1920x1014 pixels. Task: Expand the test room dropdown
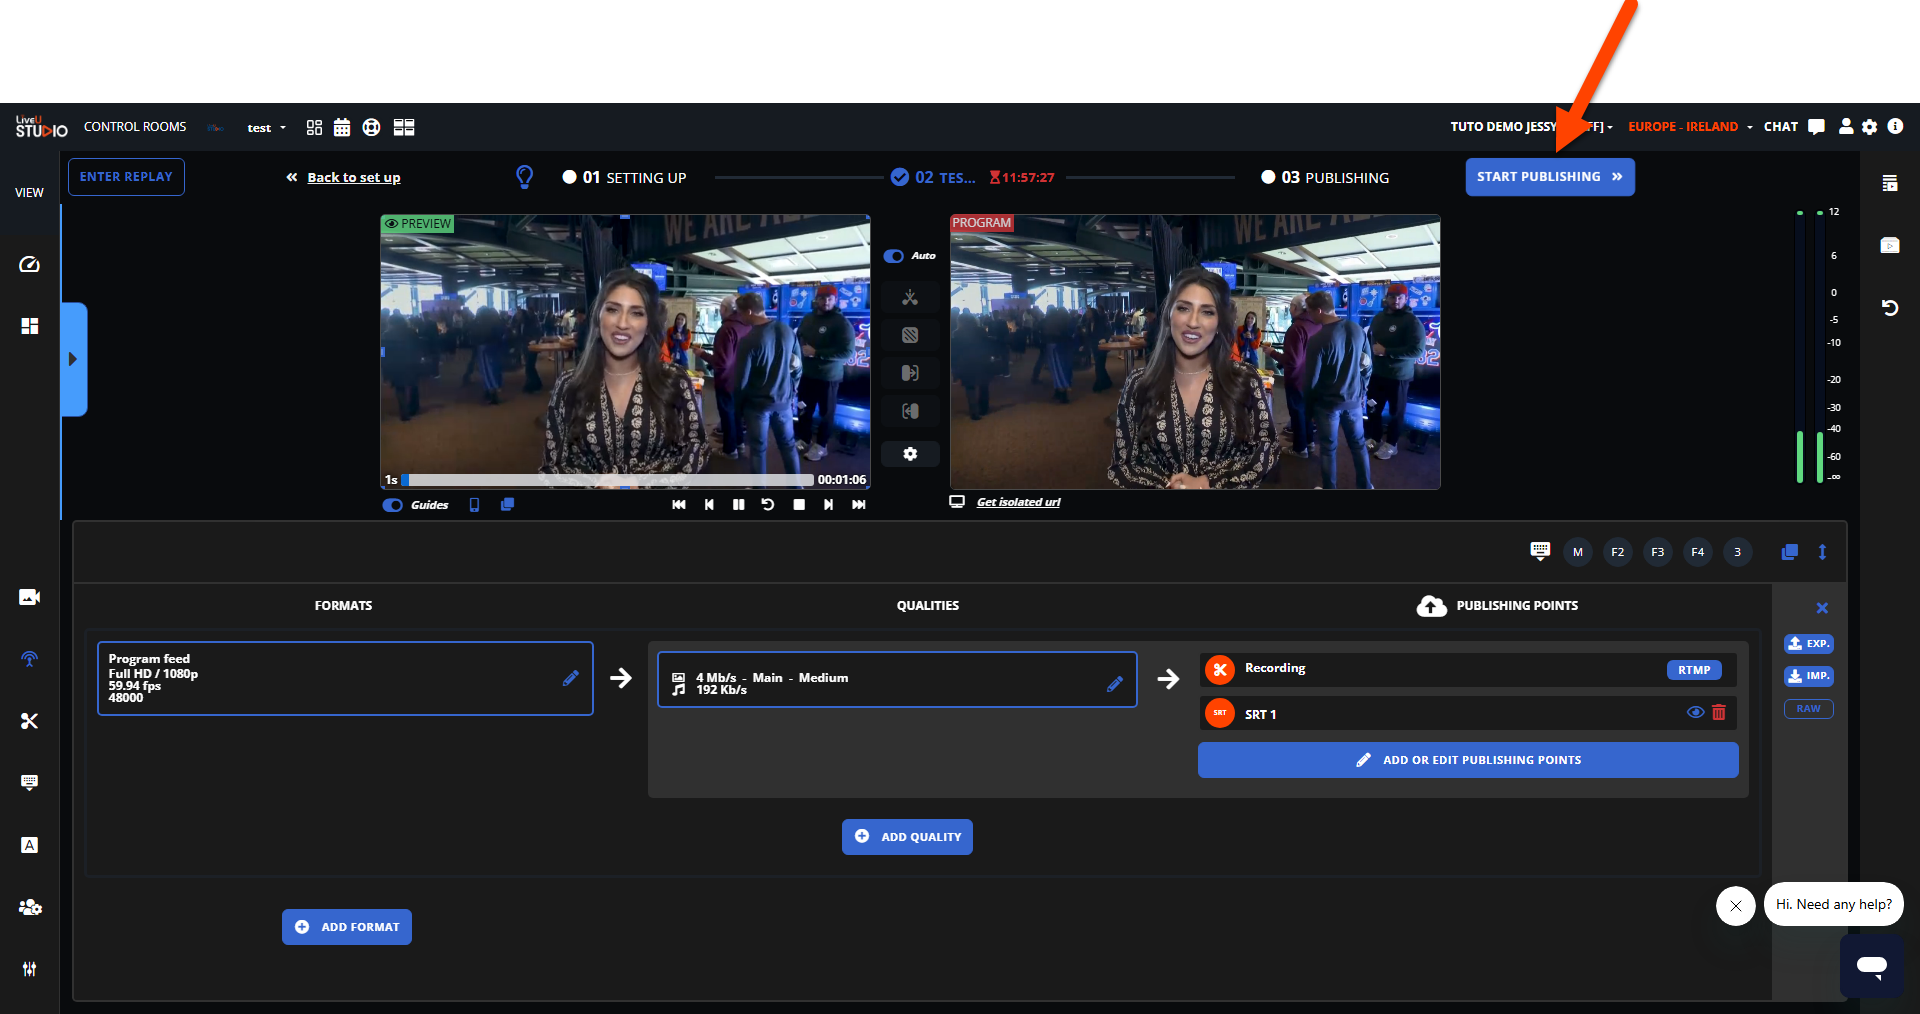coord(266,128)
